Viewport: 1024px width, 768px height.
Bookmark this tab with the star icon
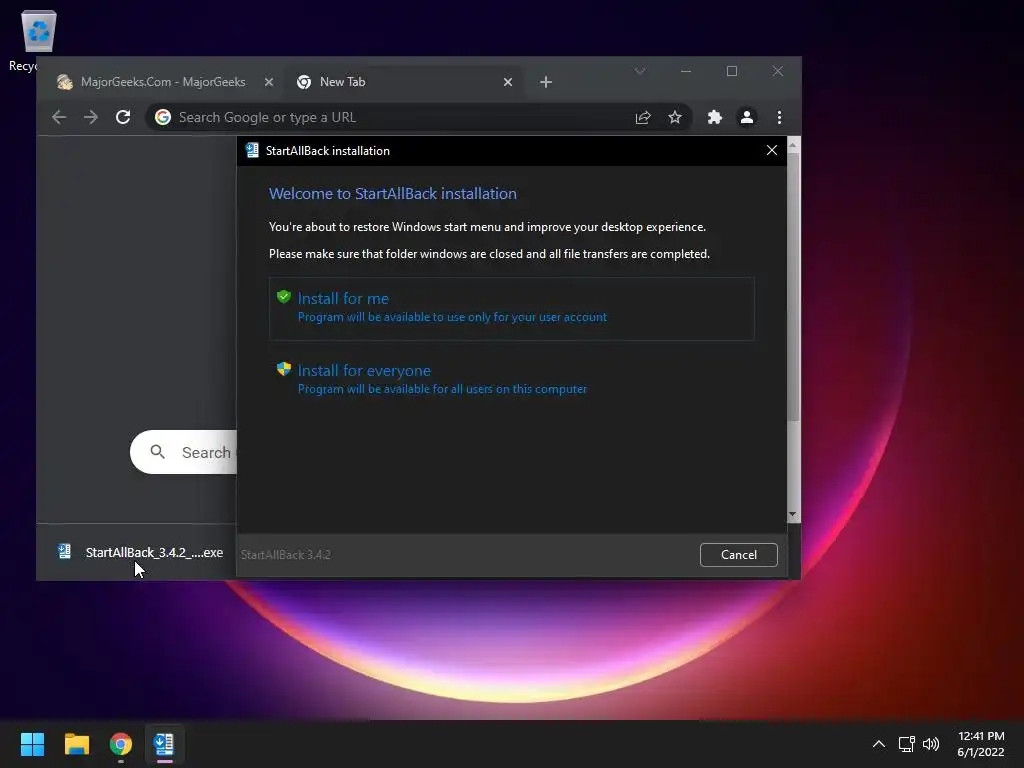(675, 117)
